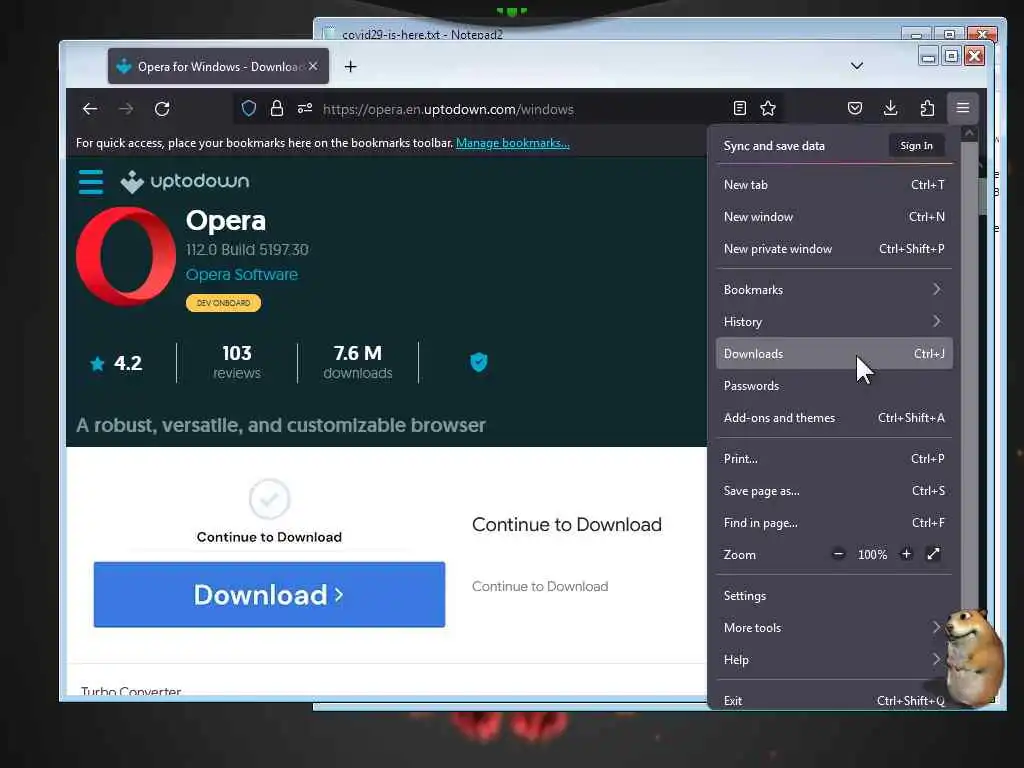Click the DEV ONBOARD badge

(223, 303)
